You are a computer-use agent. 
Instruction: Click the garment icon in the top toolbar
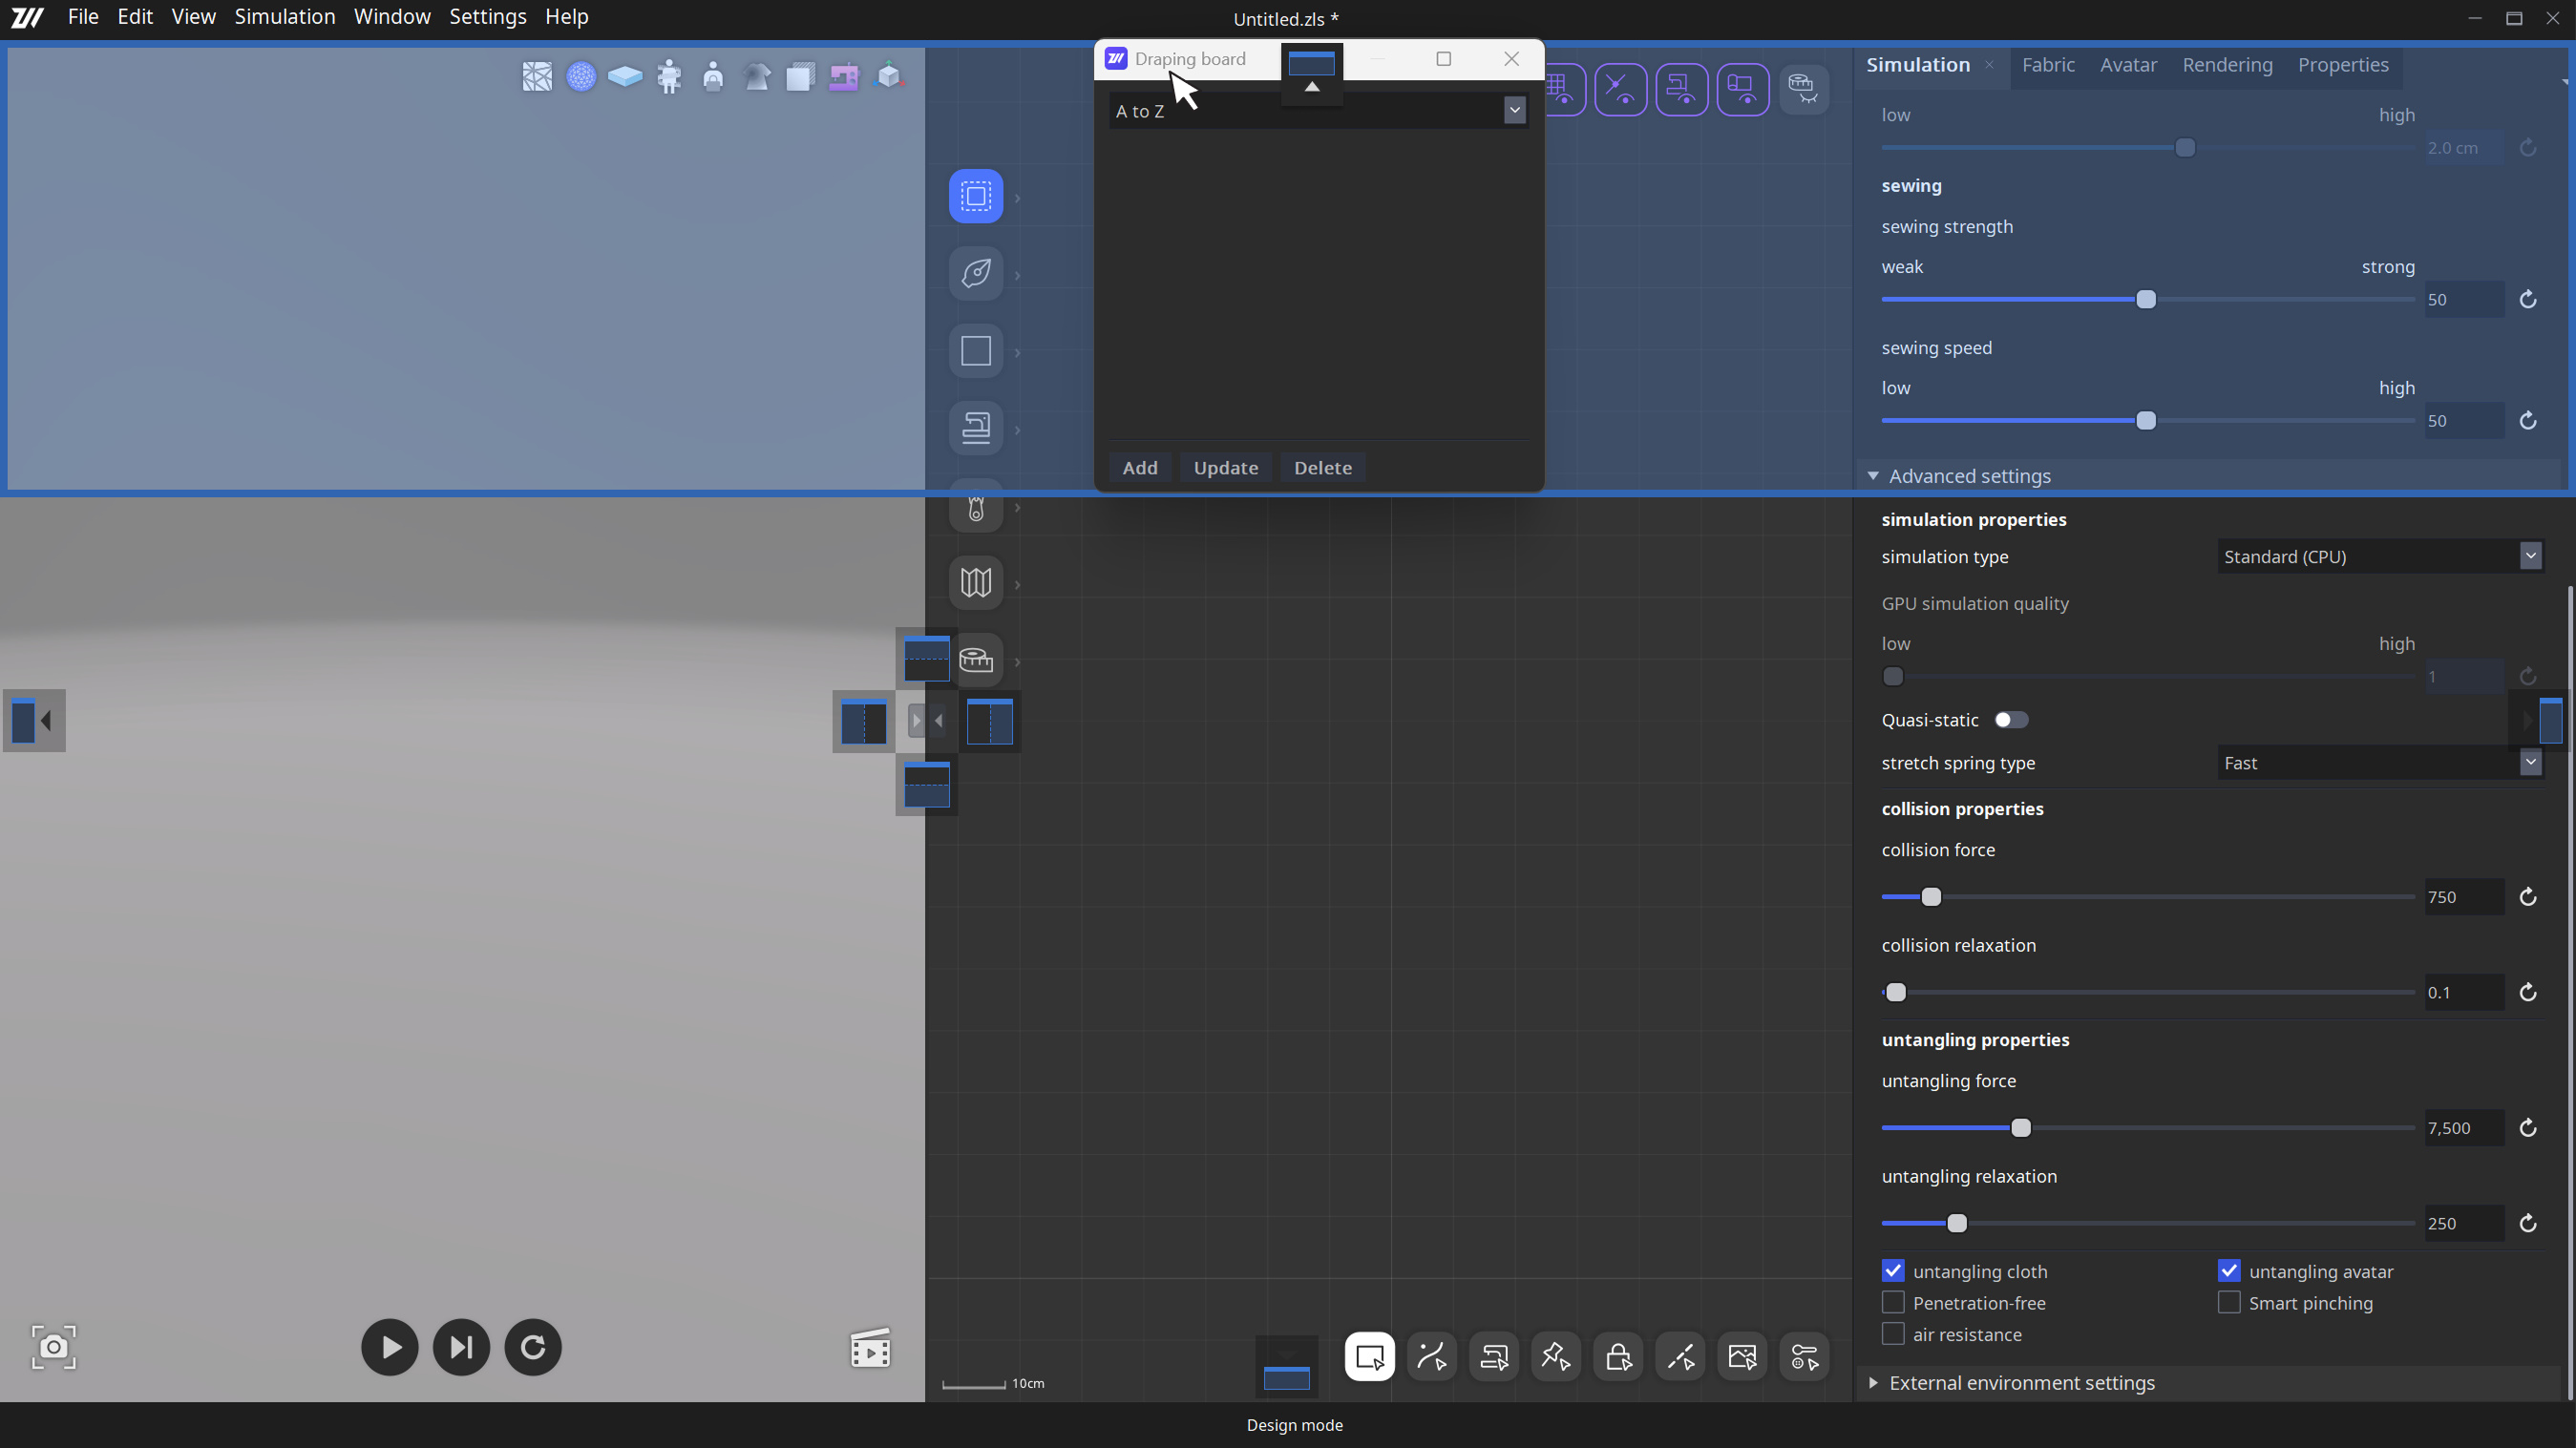click(x=757, y=76)
